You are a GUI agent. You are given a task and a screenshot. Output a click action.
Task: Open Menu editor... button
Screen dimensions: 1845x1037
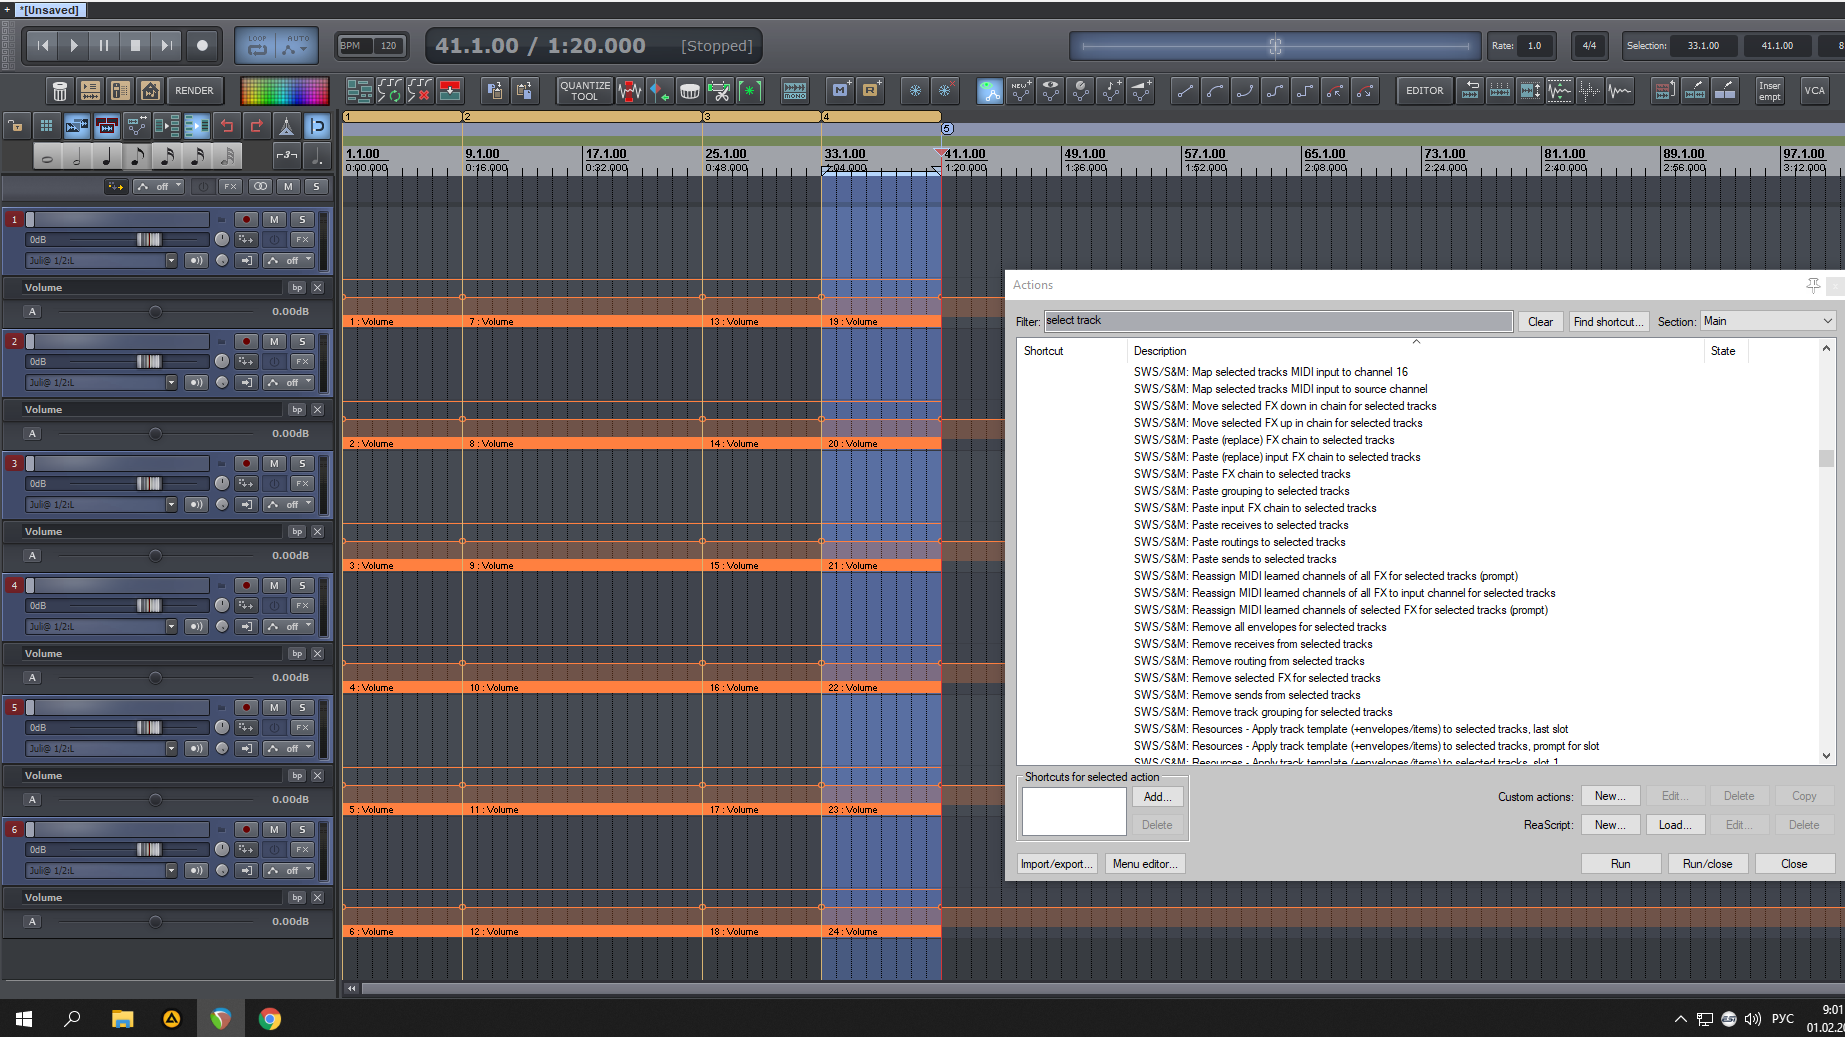pyautogui.click(x=1145, y=864)
